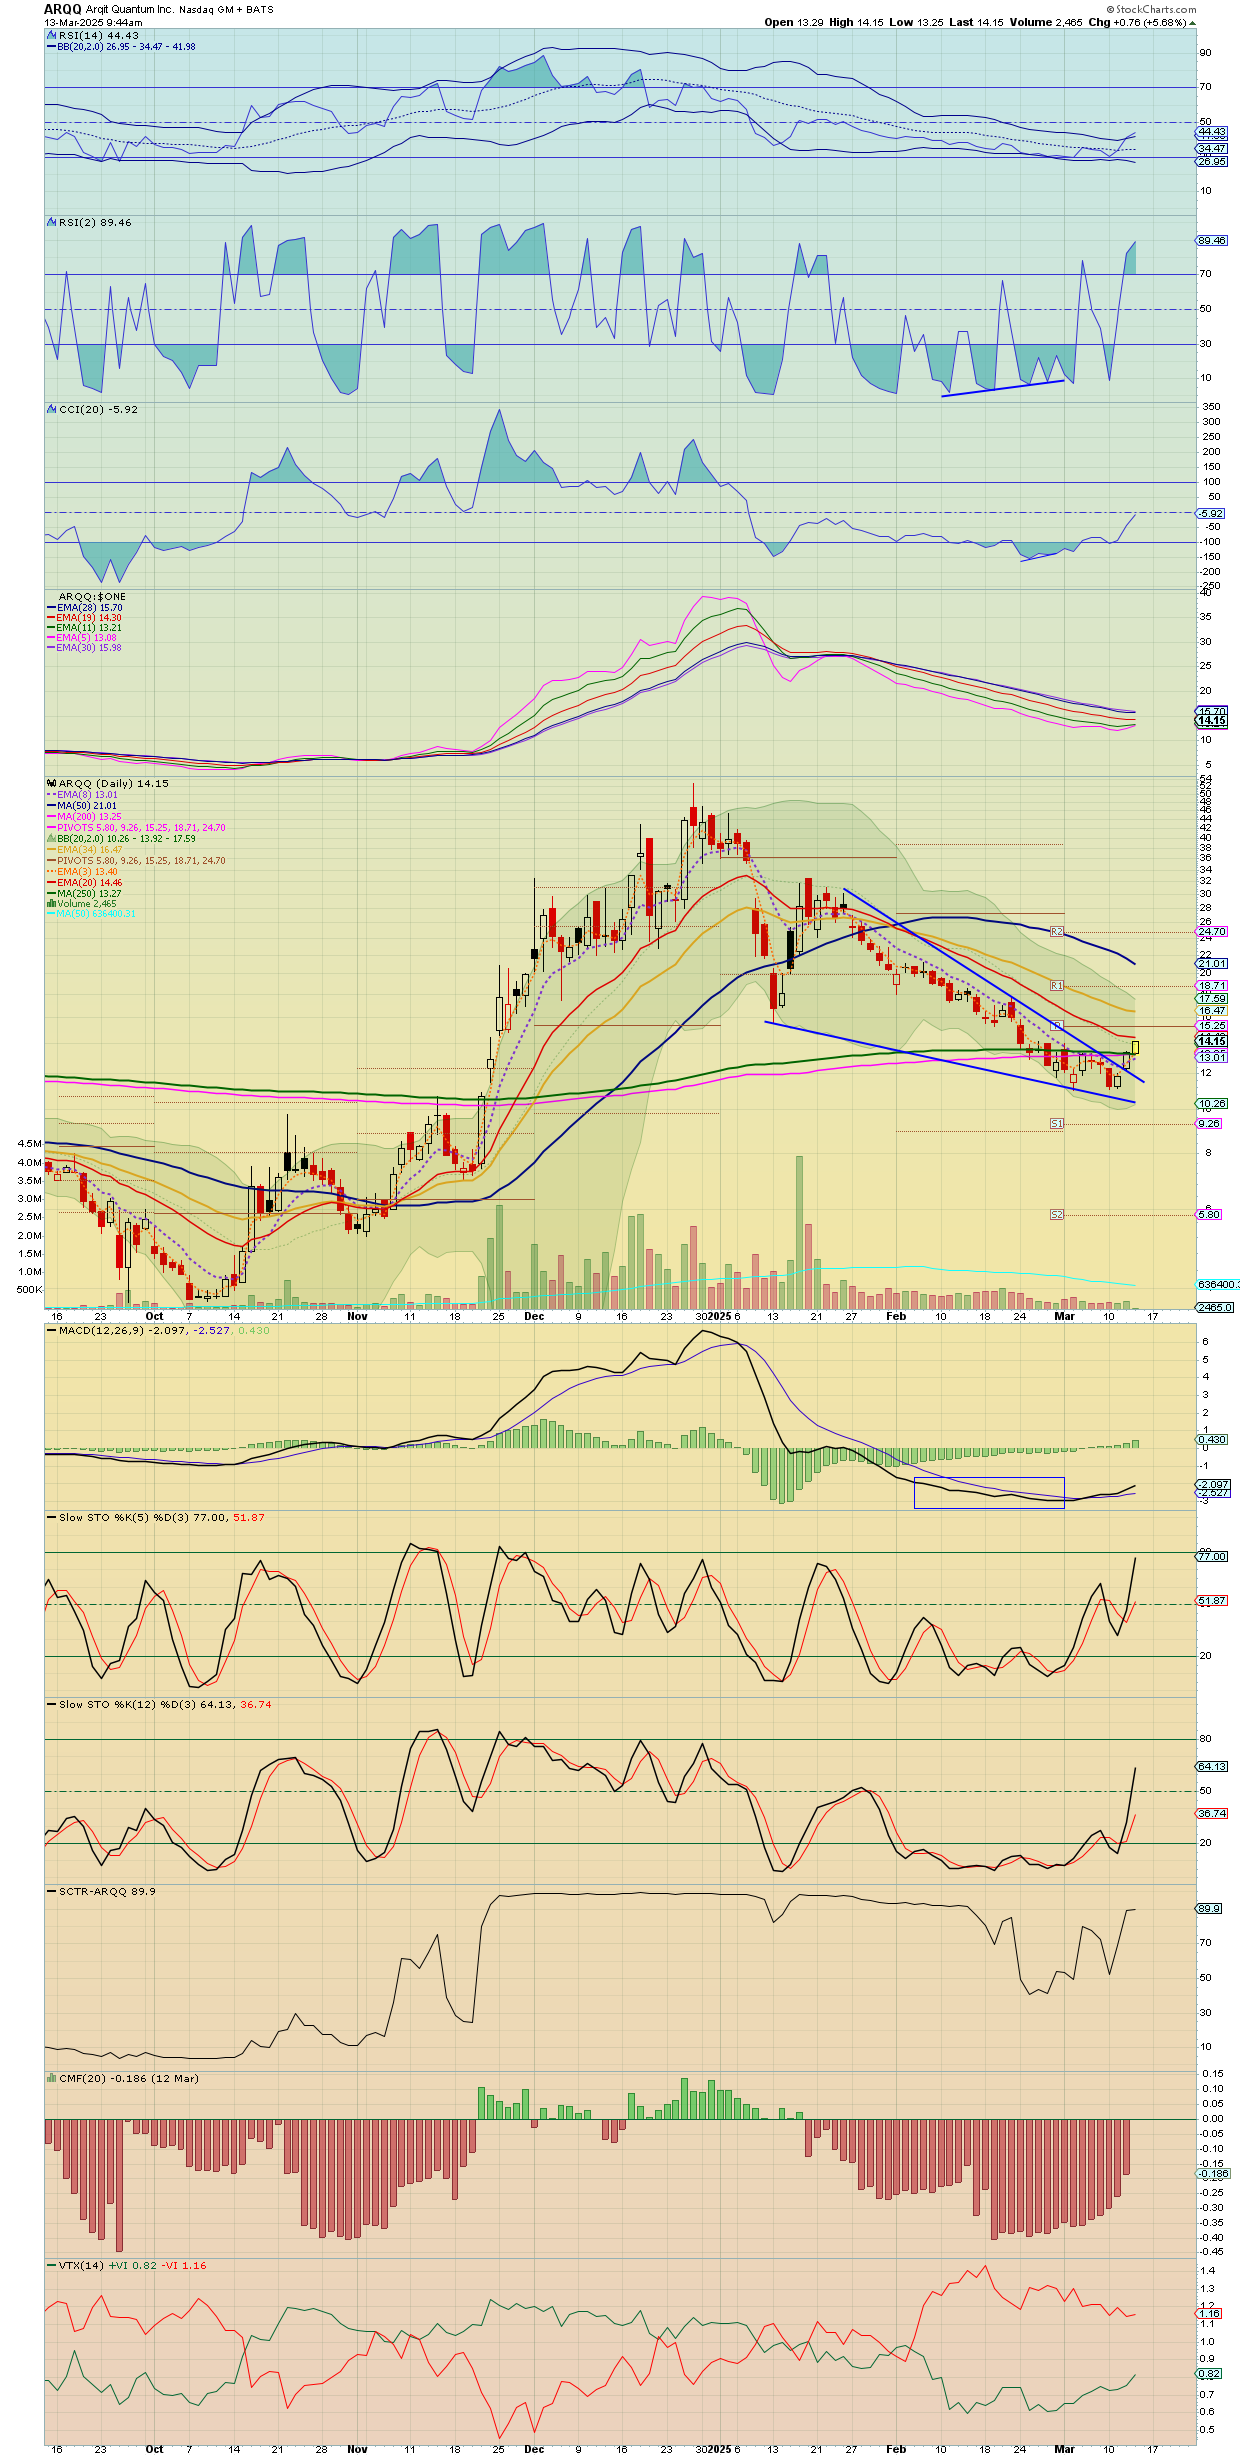
Task: Click the 2465.0 volume tag on right axis
Action: [x=1215, y=1308]
